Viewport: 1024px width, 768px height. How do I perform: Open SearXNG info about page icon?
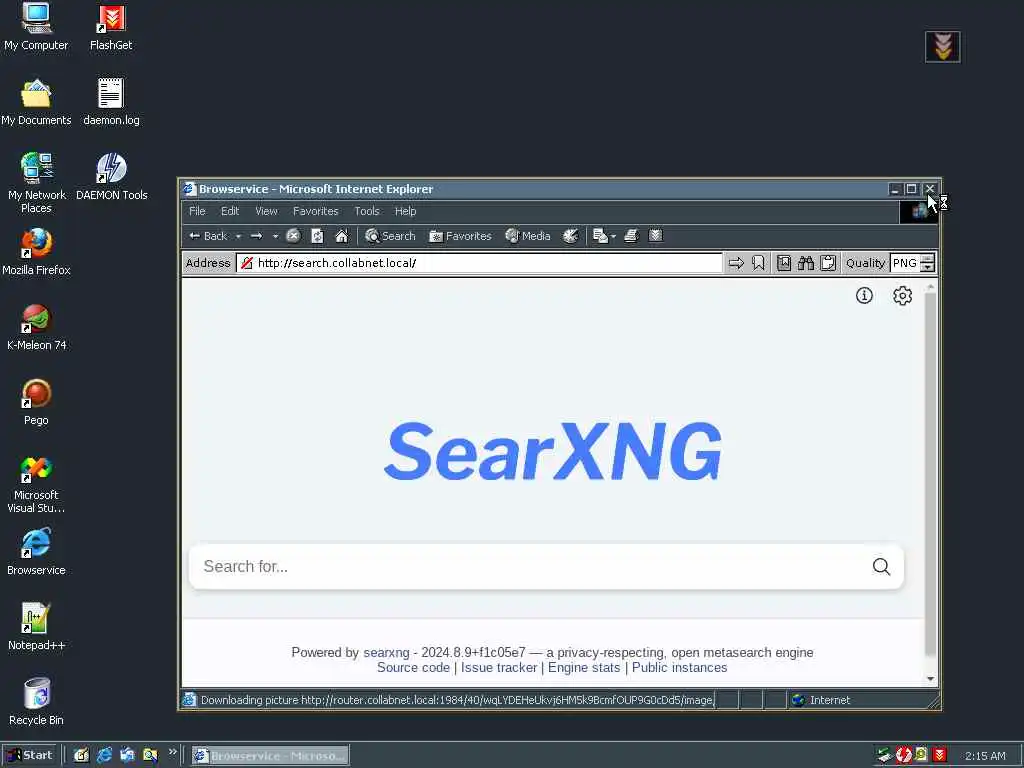pyautogui.click(x=864, y=296)
